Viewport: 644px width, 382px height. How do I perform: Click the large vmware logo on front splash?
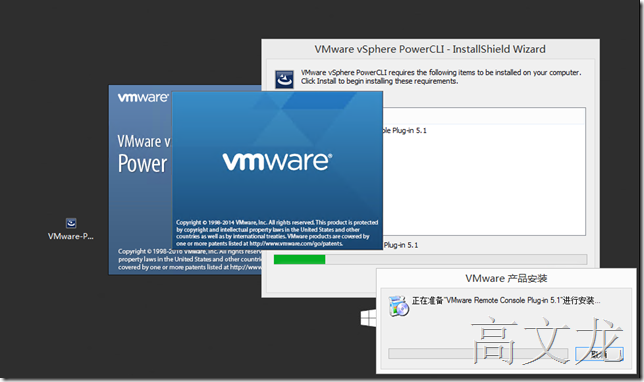pyautogui.click(x=277, y=161)
